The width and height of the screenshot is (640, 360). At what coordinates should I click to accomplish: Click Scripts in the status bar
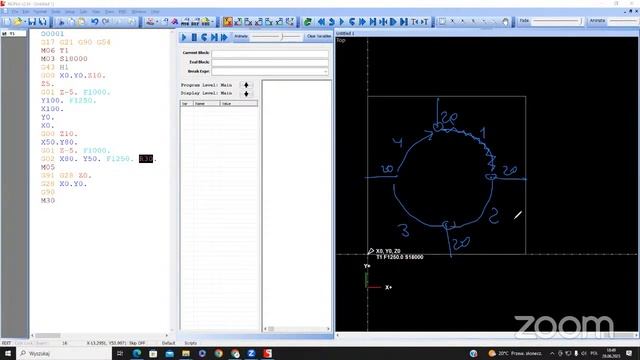(191, 343)
